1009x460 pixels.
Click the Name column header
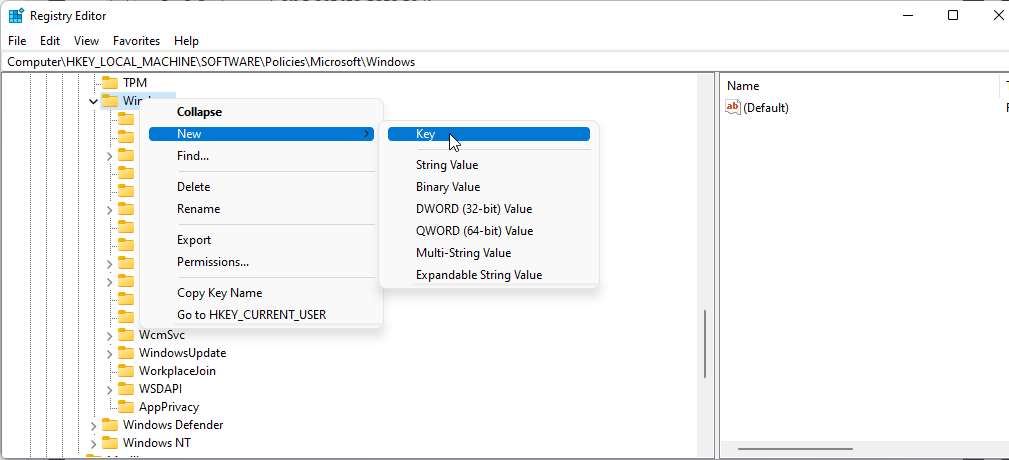[x=743, y=86]
